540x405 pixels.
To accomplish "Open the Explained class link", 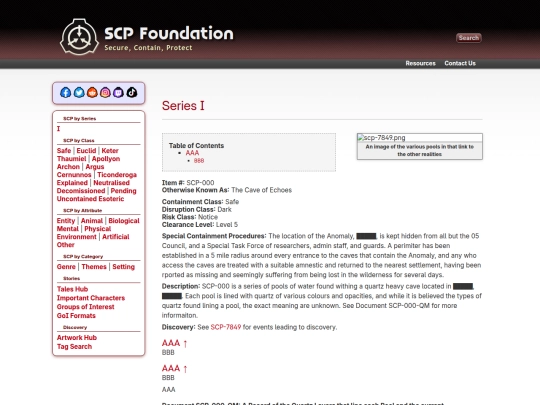I will pos(72,183).
